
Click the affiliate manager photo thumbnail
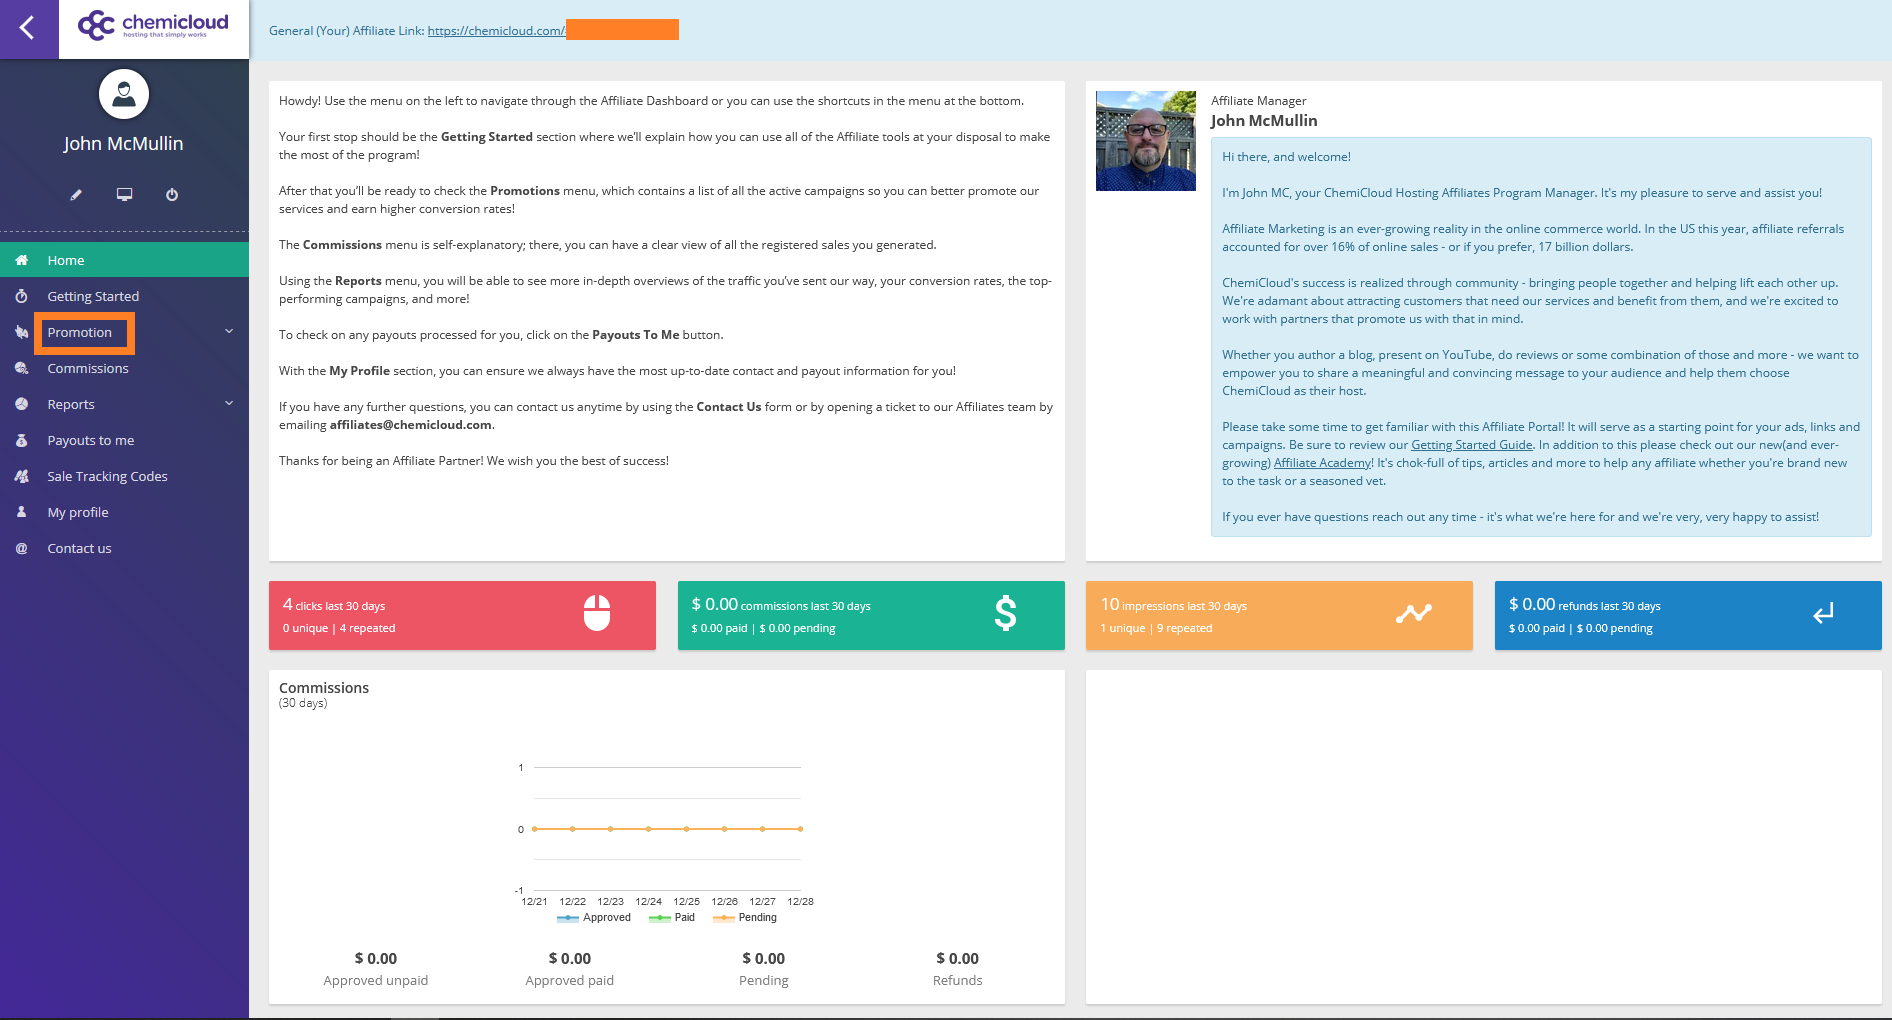[1146, 141]
